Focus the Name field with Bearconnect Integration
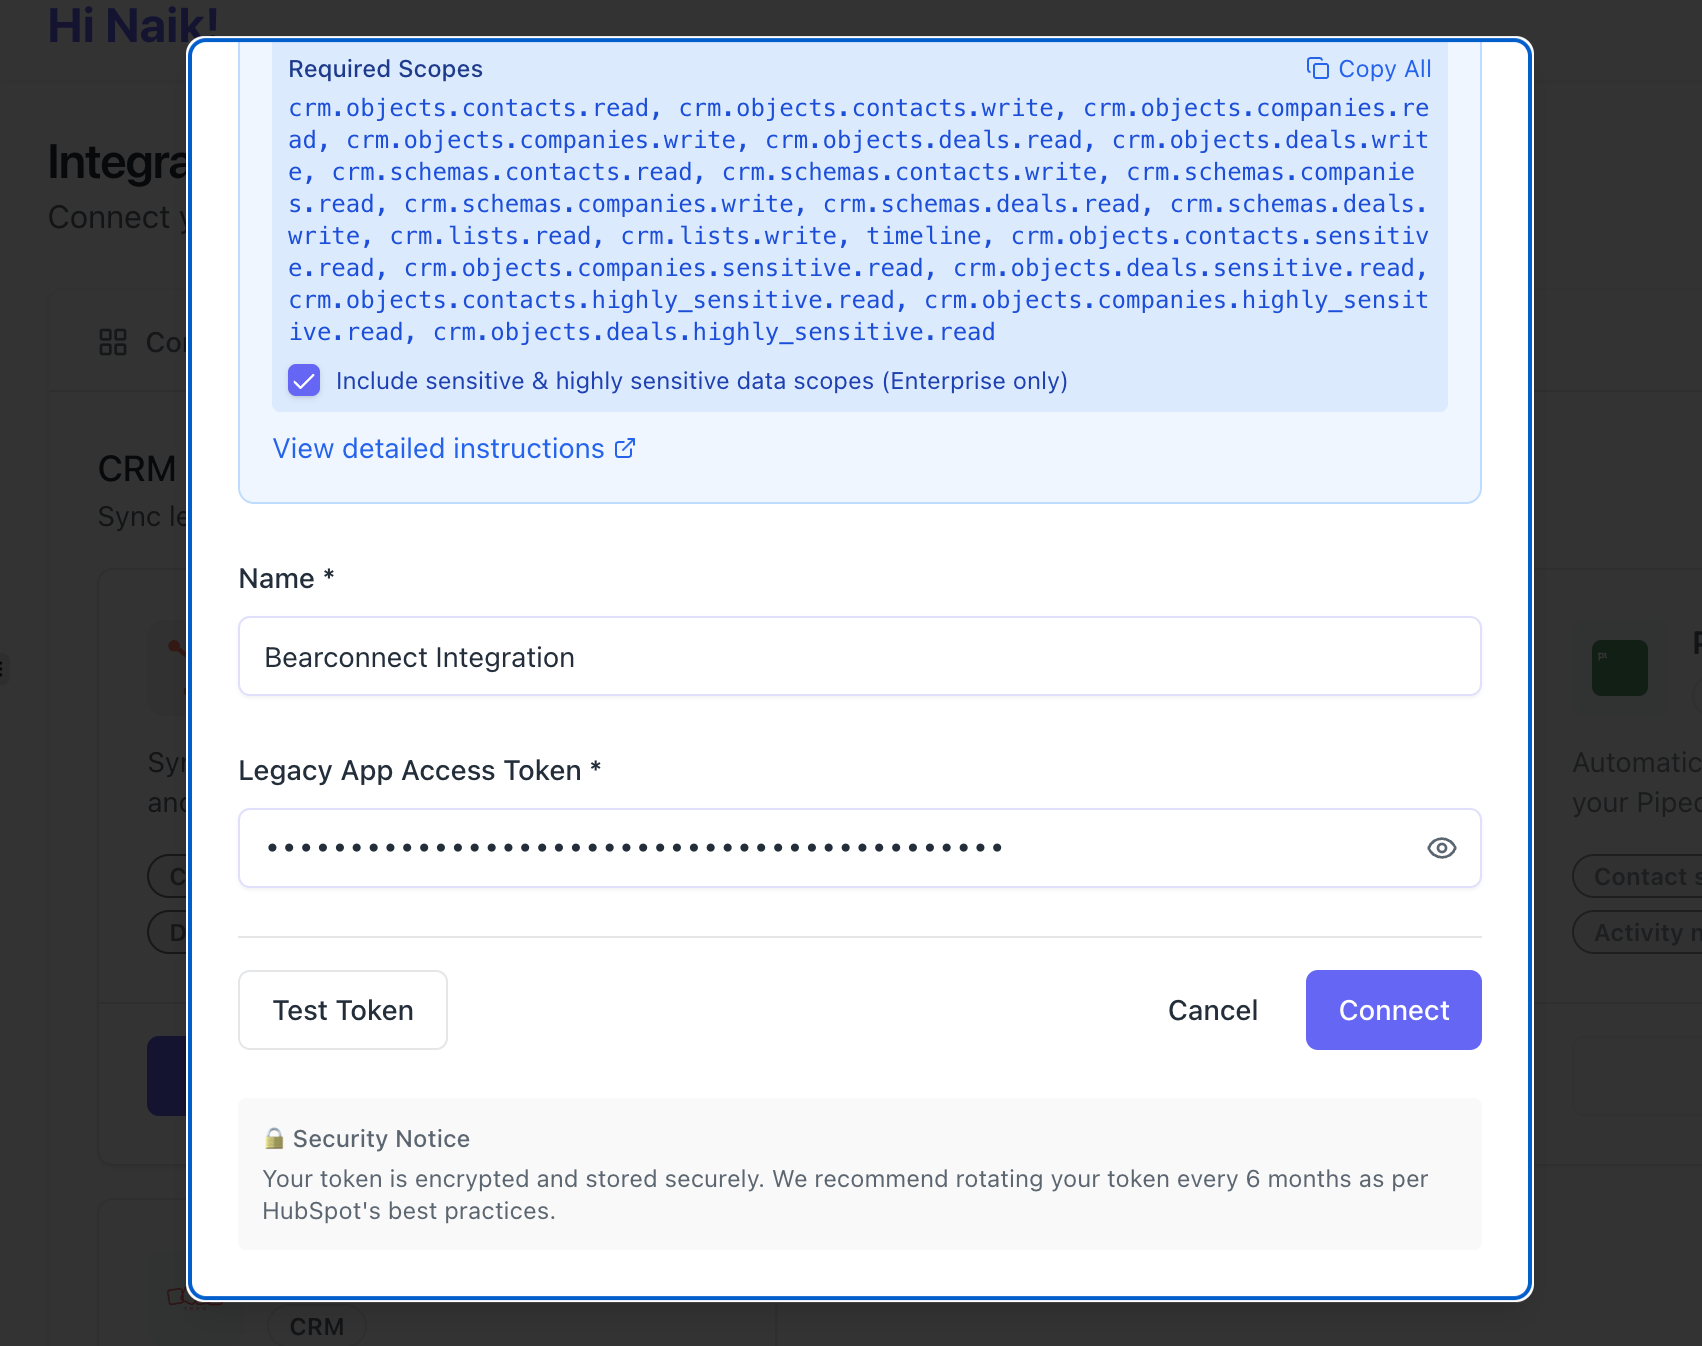 click(859, 657)
